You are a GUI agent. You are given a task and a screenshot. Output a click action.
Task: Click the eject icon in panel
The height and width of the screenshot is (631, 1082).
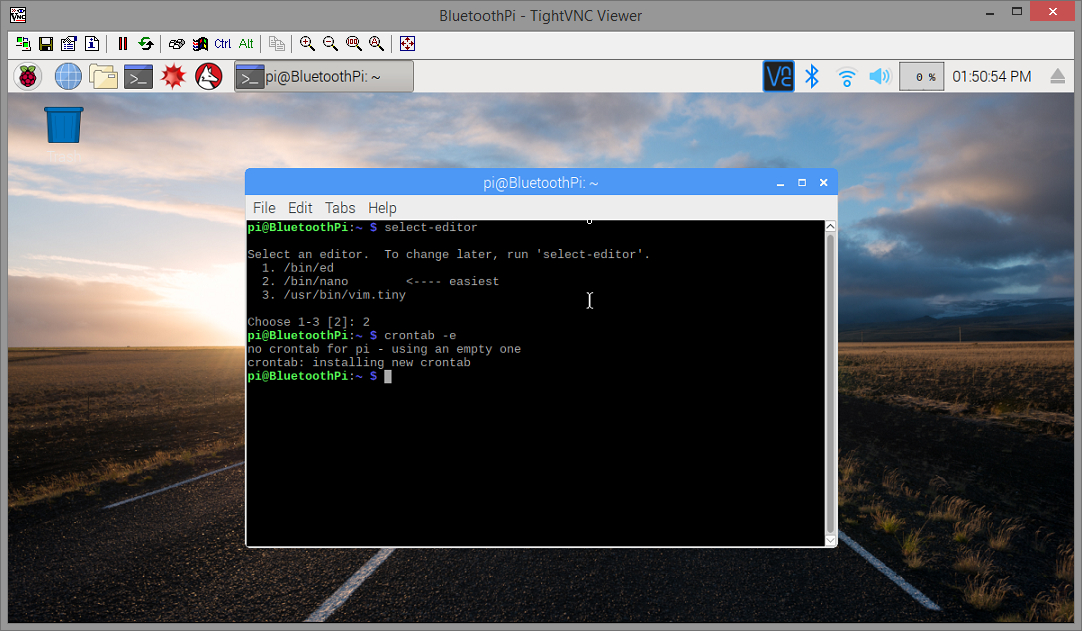(1057, 77)
